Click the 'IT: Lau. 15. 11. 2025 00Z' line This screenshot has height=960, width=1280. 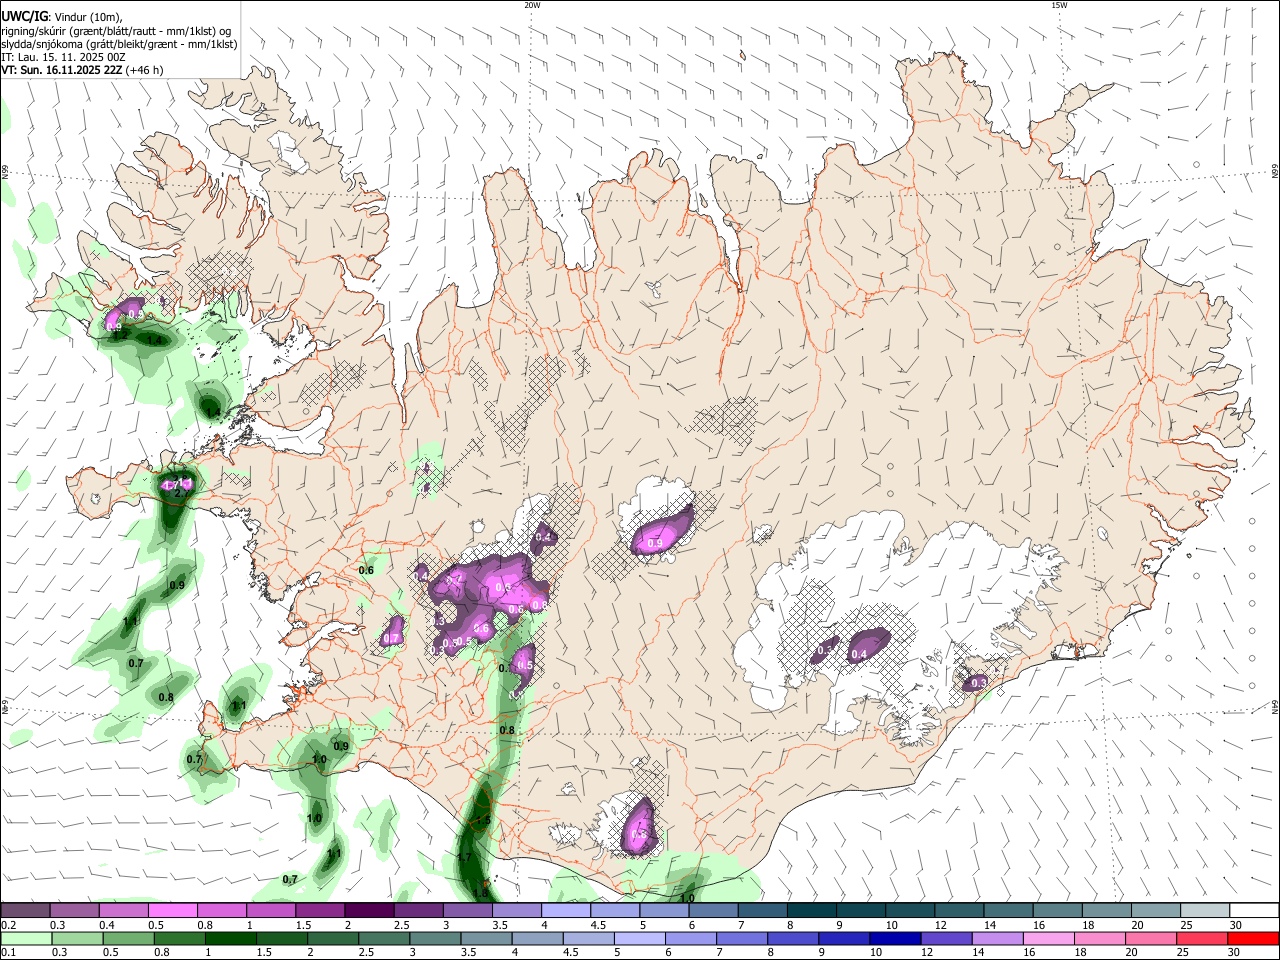click(x=63, y=57)
